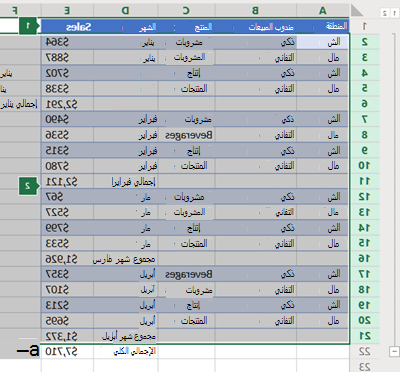Screen dimensions: 400x372
Task: Select the $315 sales cell in row 9
Action: tap(68, 150)
